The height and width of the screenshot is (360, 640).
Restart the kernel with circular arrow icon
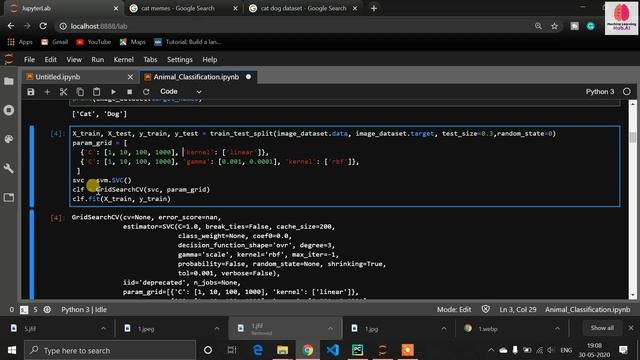(x=146, y=92)
